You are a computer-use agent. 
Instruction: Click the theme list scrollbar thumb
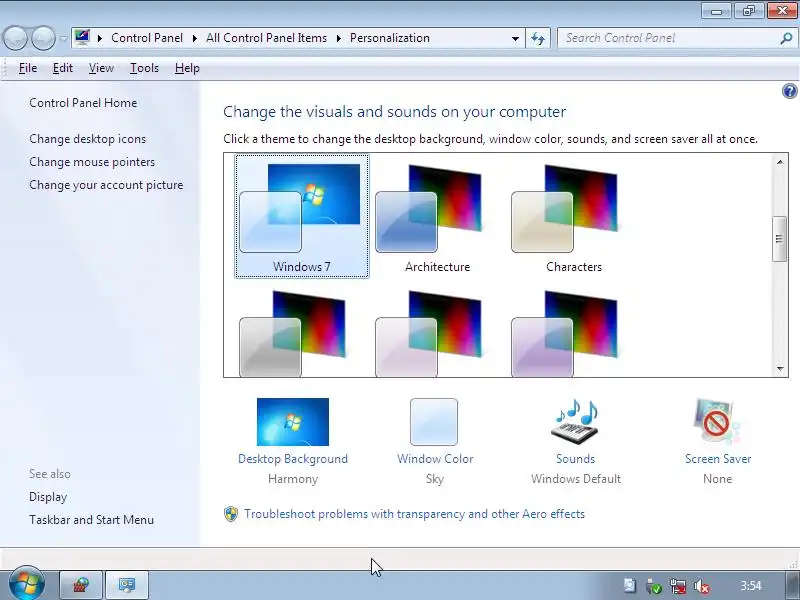point(779,239)
